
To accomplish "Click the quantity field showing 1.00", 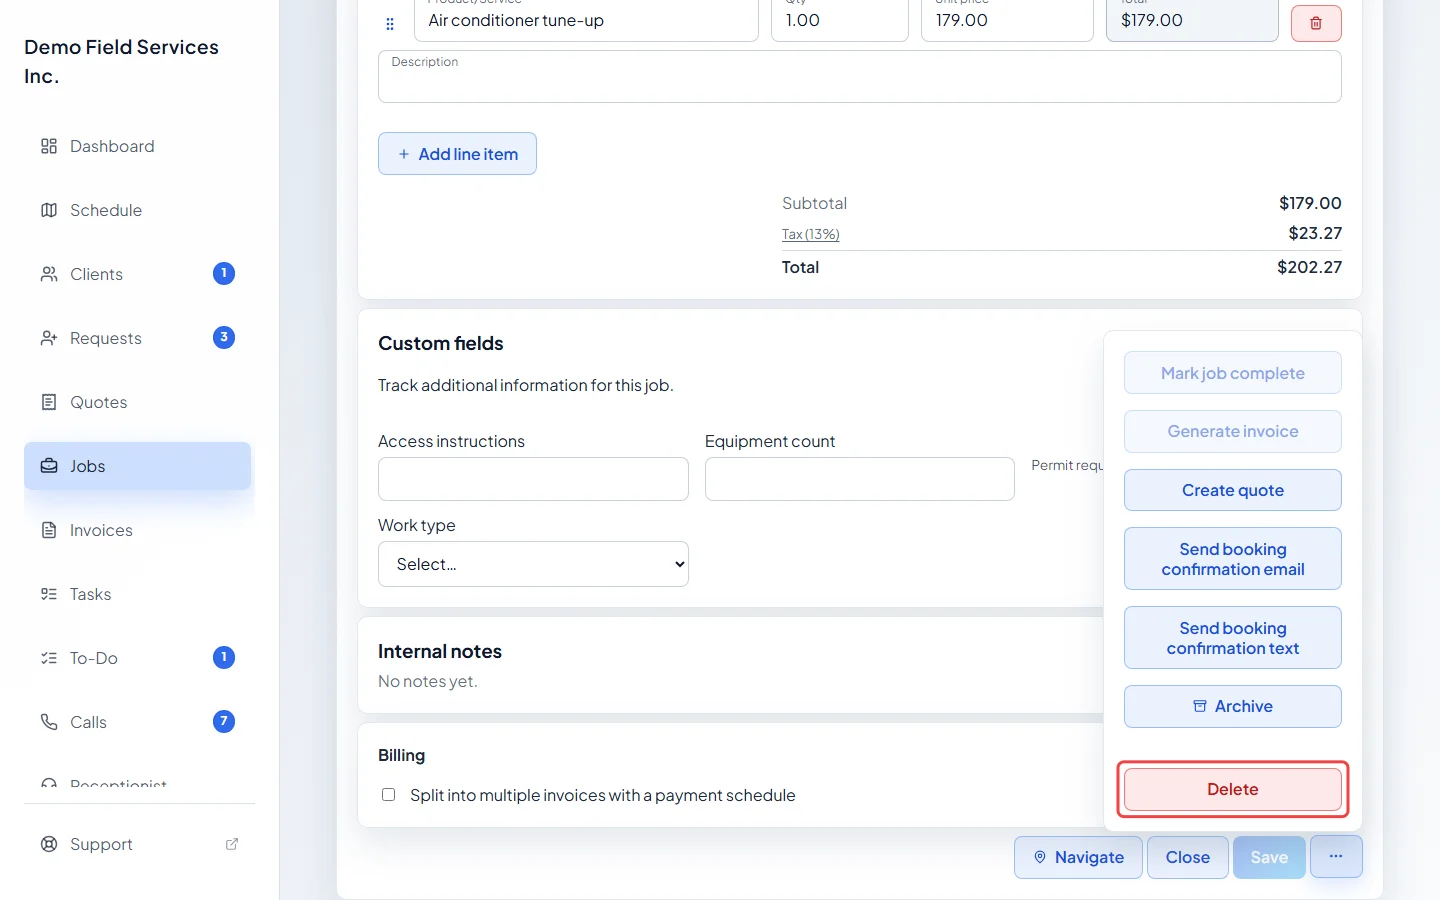I will tap(840, 20).
